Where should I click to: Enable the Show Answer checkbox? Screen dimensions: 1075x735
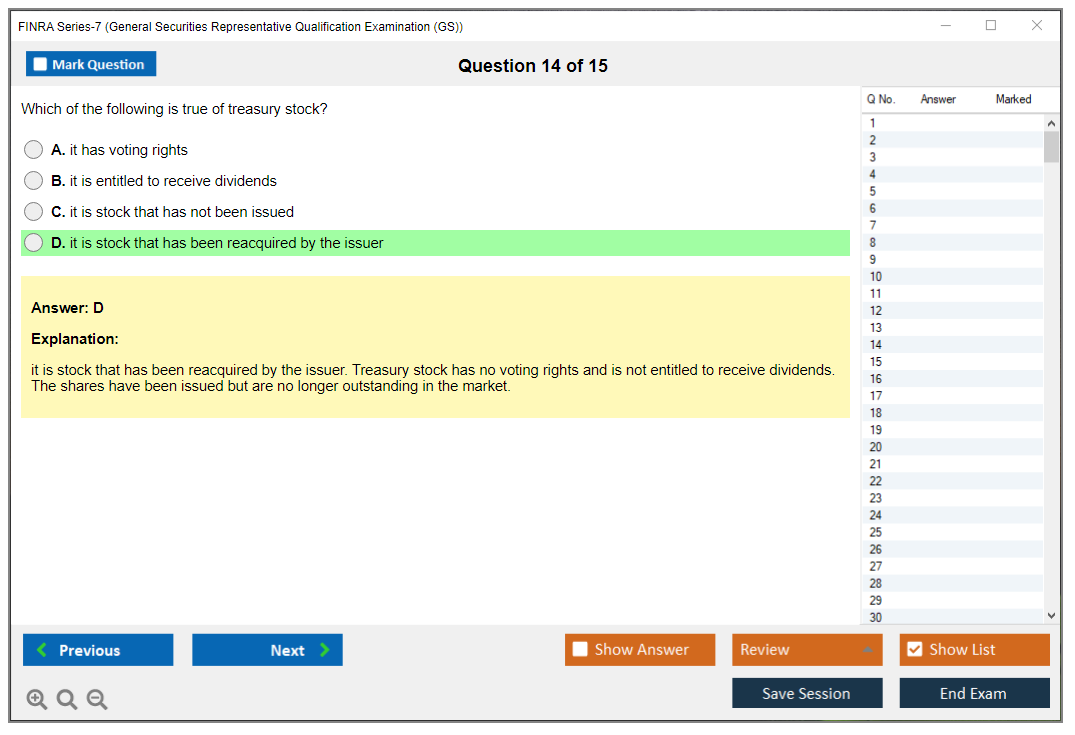581,650
